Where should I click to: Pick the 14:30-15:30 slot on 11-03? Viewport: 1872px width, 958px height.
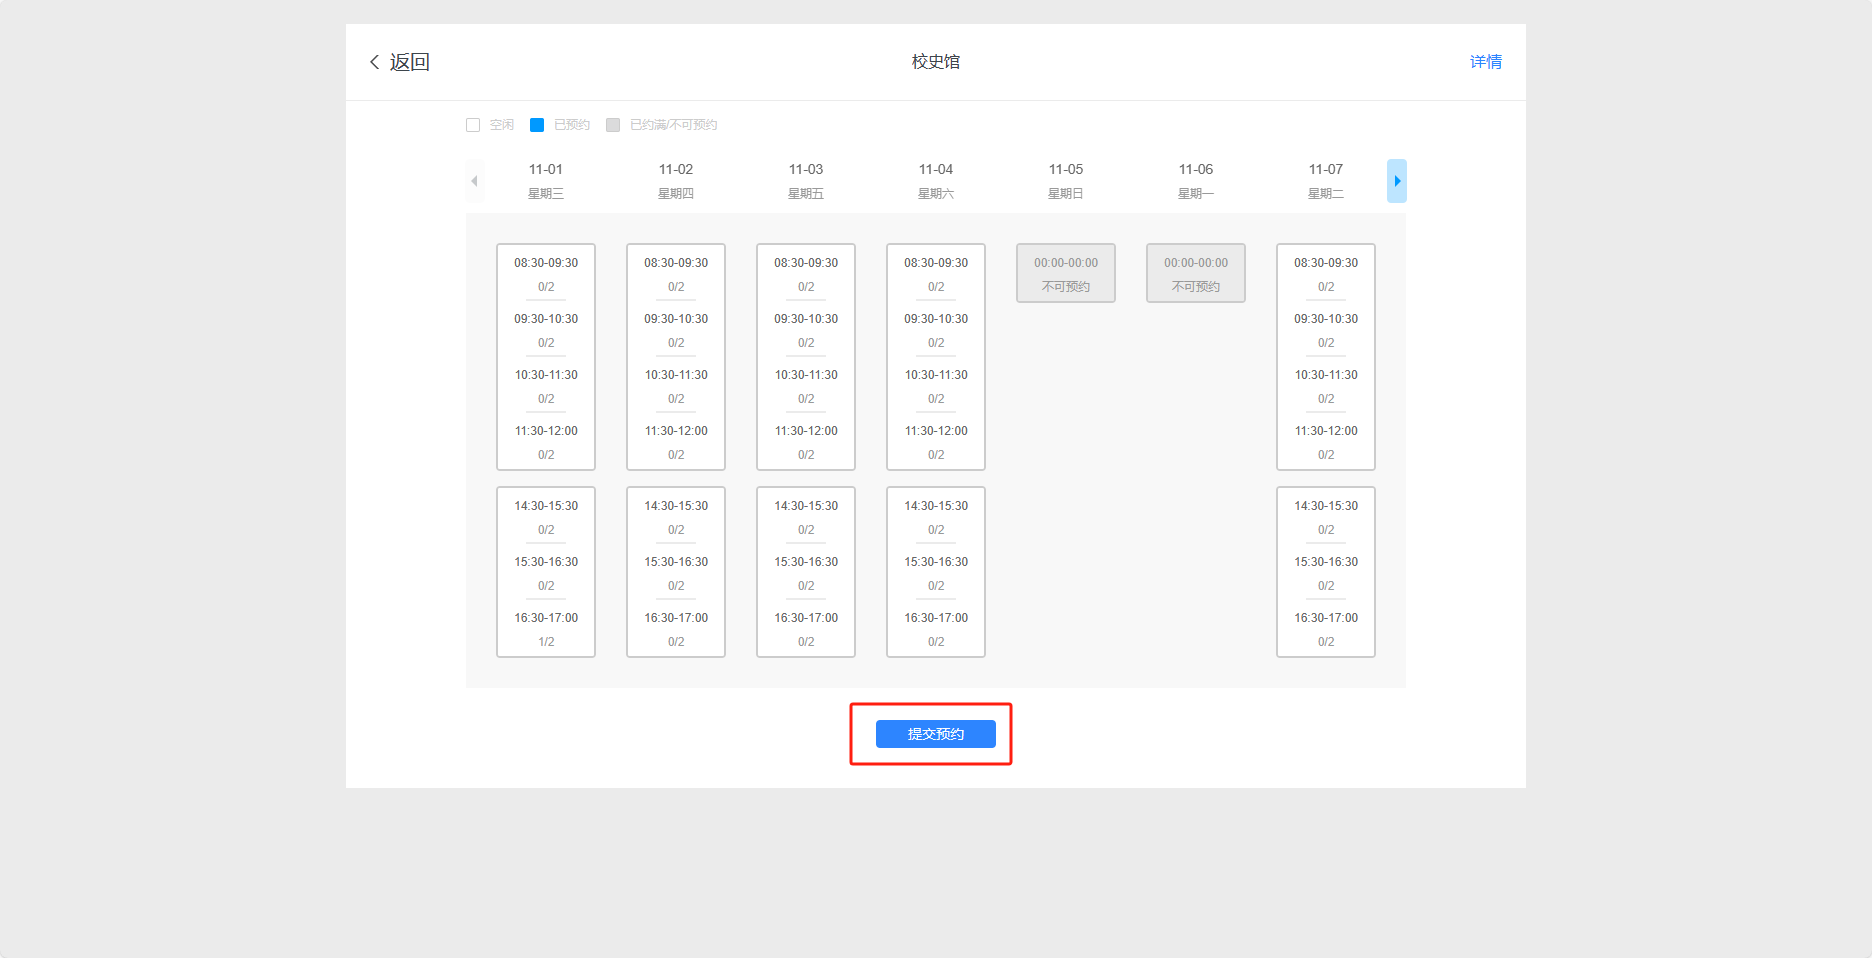[806, 517]
